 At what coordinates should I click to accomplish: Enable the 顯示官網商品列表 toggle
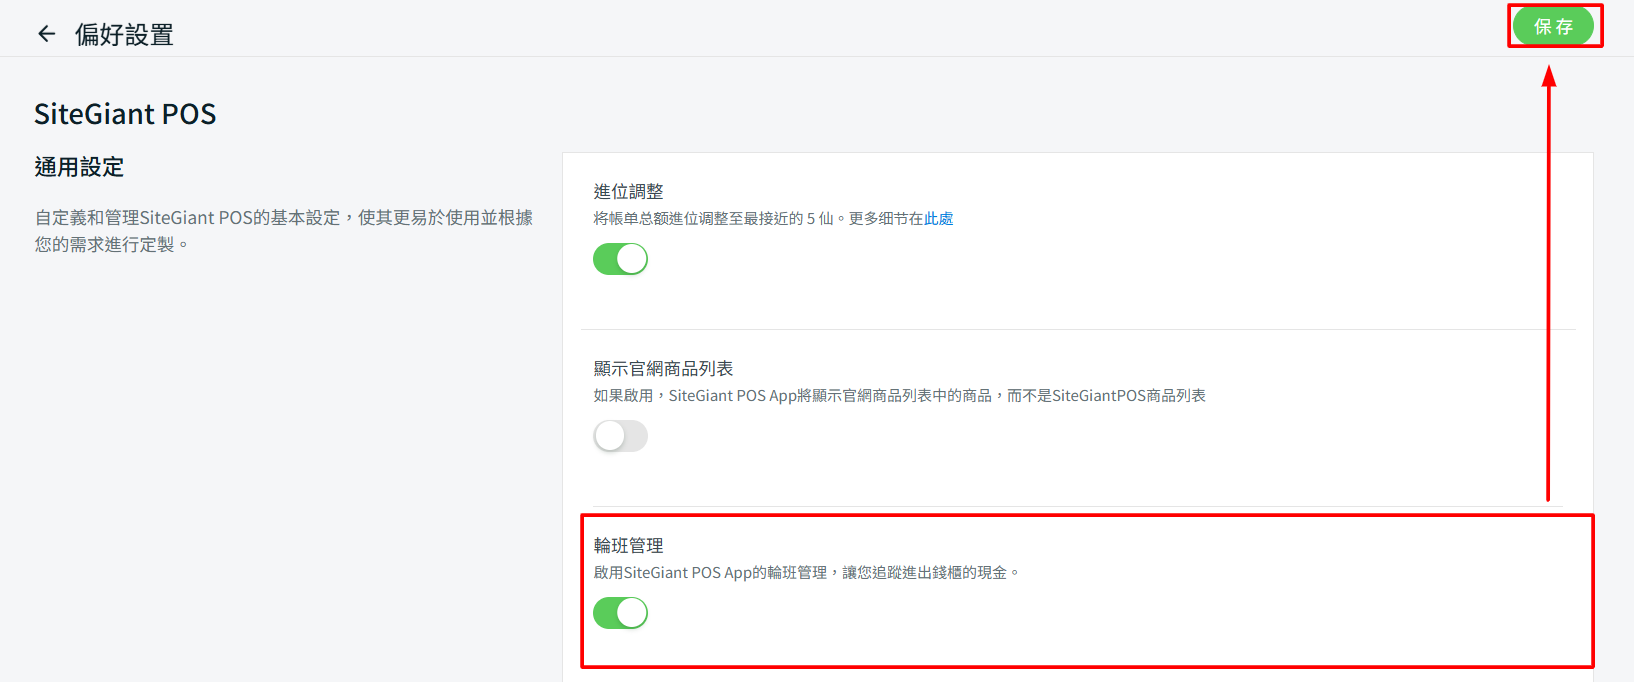pyautogui.click(x=620, y=436)
